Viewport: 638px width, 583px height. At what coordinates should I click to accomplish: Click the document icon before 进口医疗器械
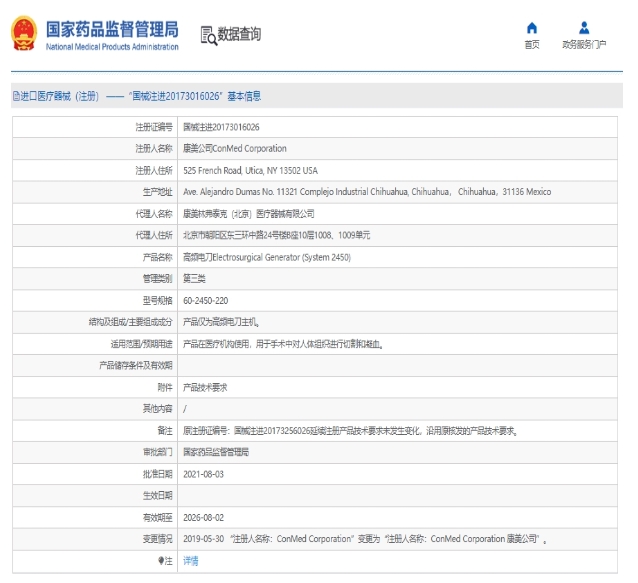point(15,97)
